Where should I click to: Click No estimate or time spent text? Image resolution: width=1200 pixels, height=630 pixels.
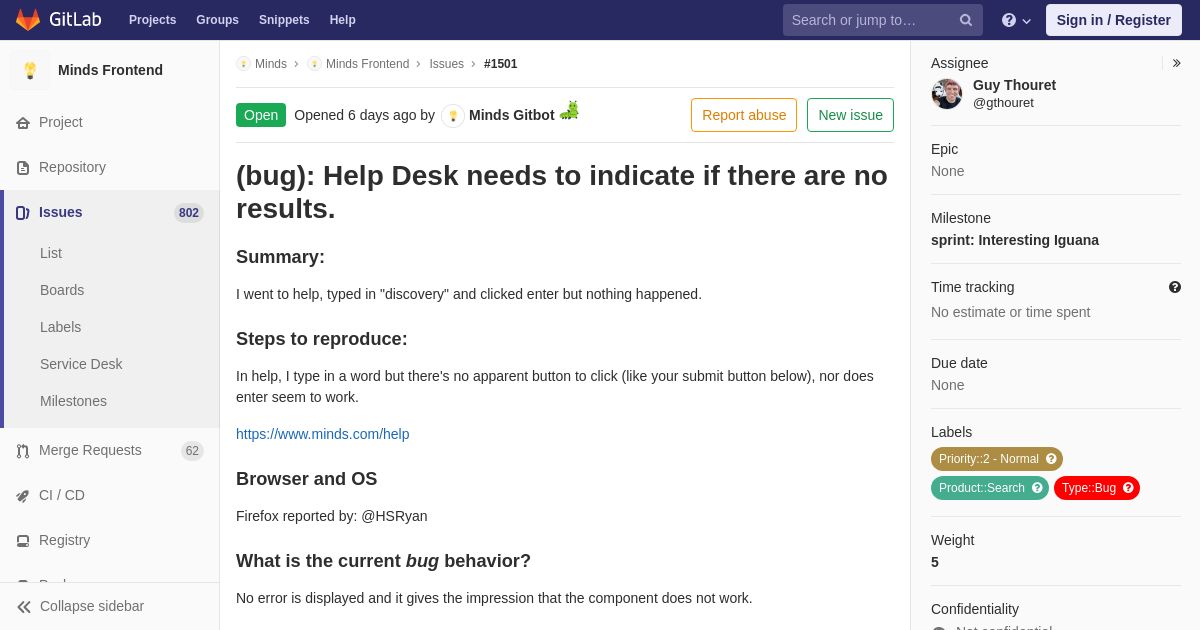coord(1010,312)
